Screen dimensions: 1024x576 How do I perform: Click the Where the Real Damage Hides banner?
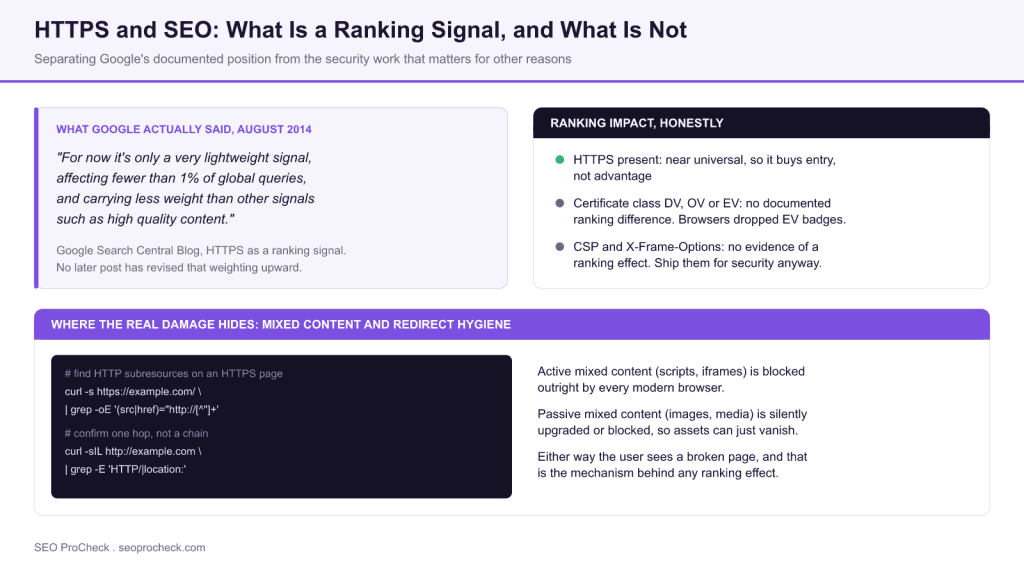512,325
